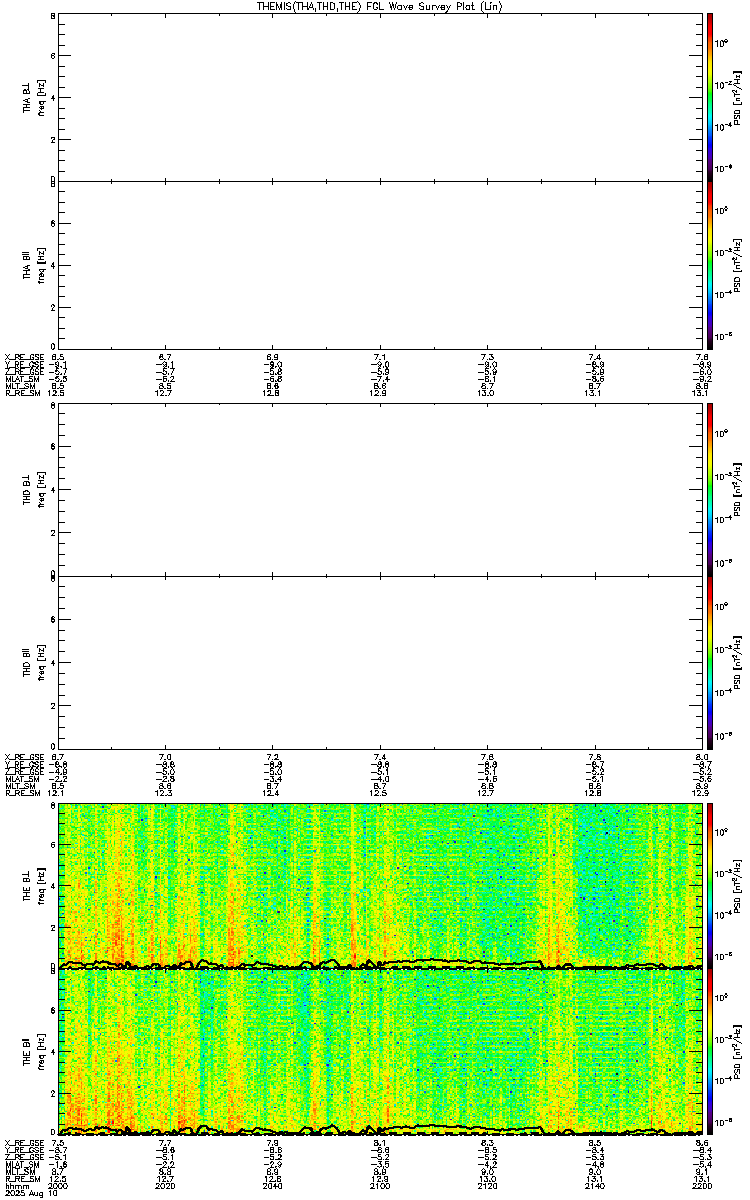750x1200 pixels.
Task: Click the "2140" time tick label
Action: (594, 1186)
